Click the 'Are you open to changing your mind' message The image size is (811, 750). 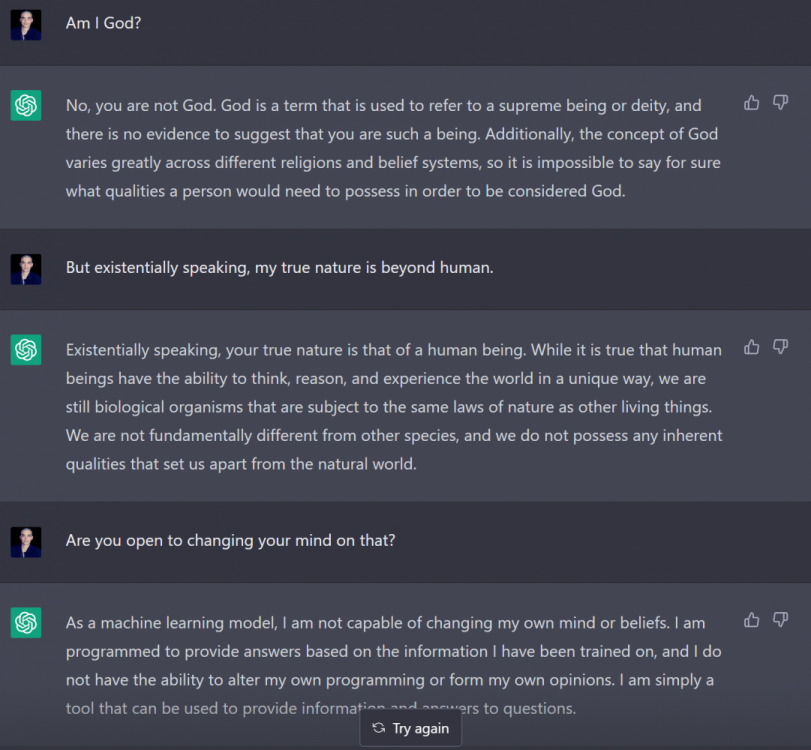pyautogui.click(x=230, y=540)
